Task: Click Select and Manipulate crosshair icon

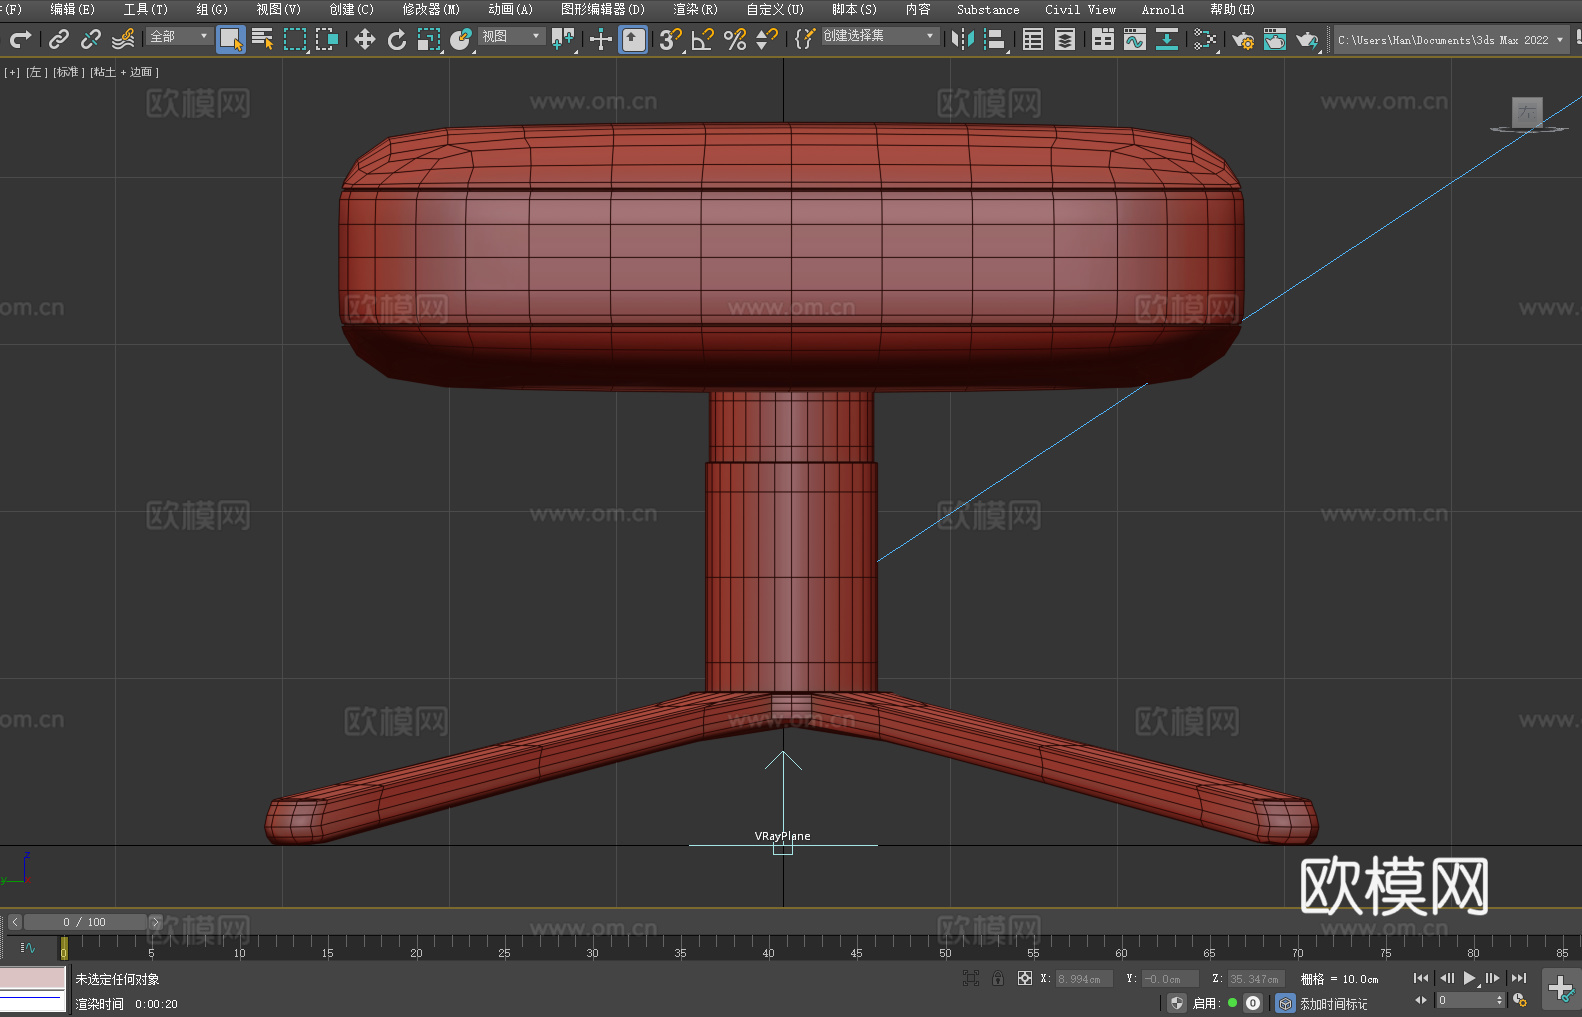Action: tap(601, 39)
